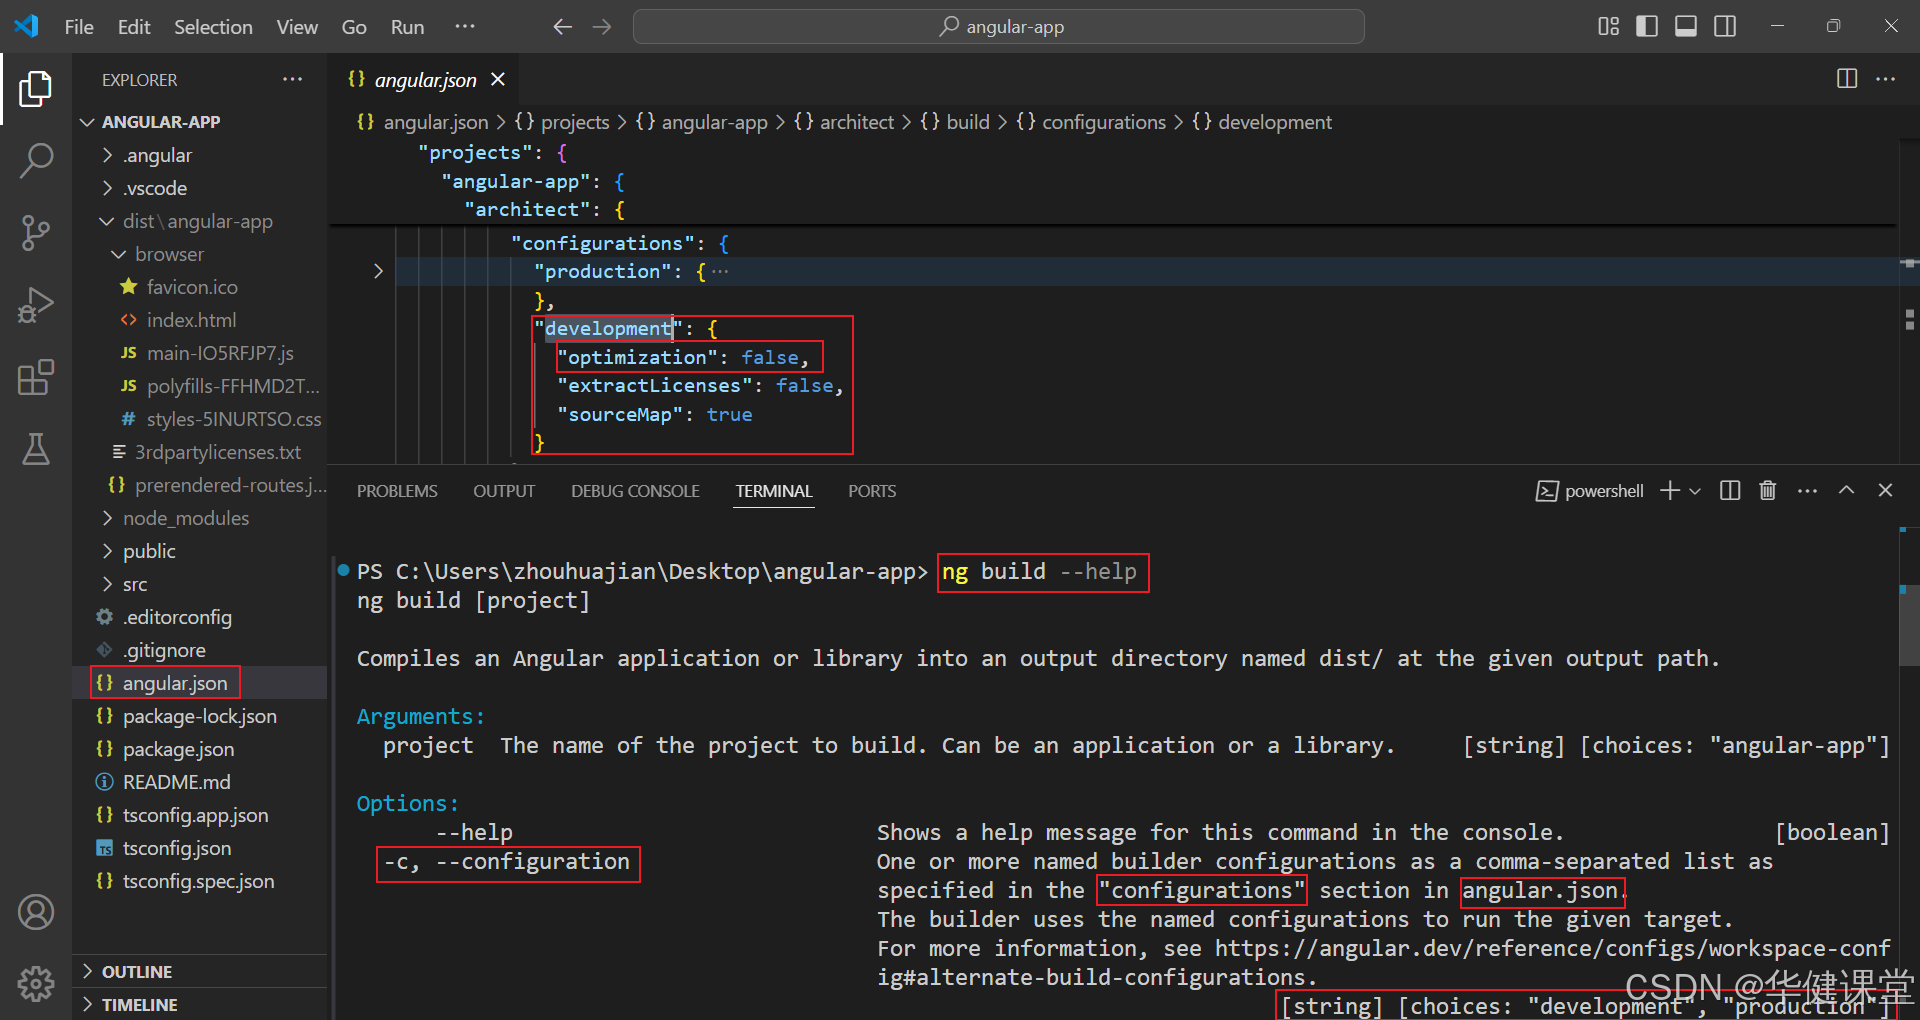
Task: Open styles-5INURTSO.css file
Action: [200, 419]
